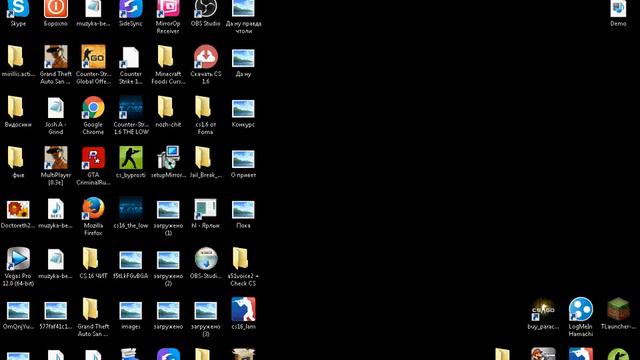Viewport: 640px width, 360px height.
Task: Select the 'Да ну правда чтоли' image file
Action: [x=243, y=9]
